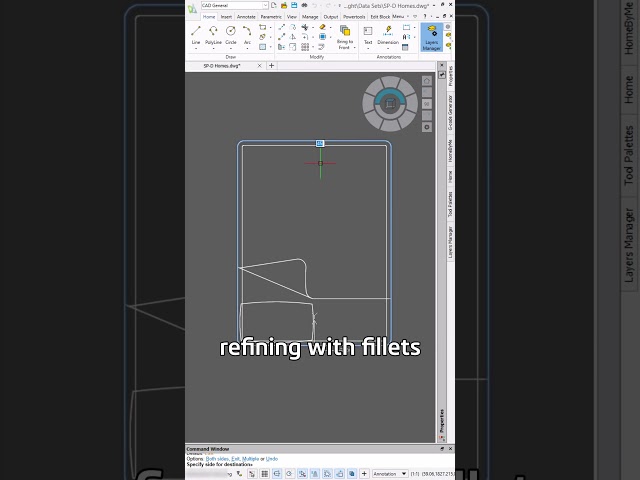The width and height of the screenshot is (640, 480).
Task: Activate the Pattern array tool
Action: (305, 47)
